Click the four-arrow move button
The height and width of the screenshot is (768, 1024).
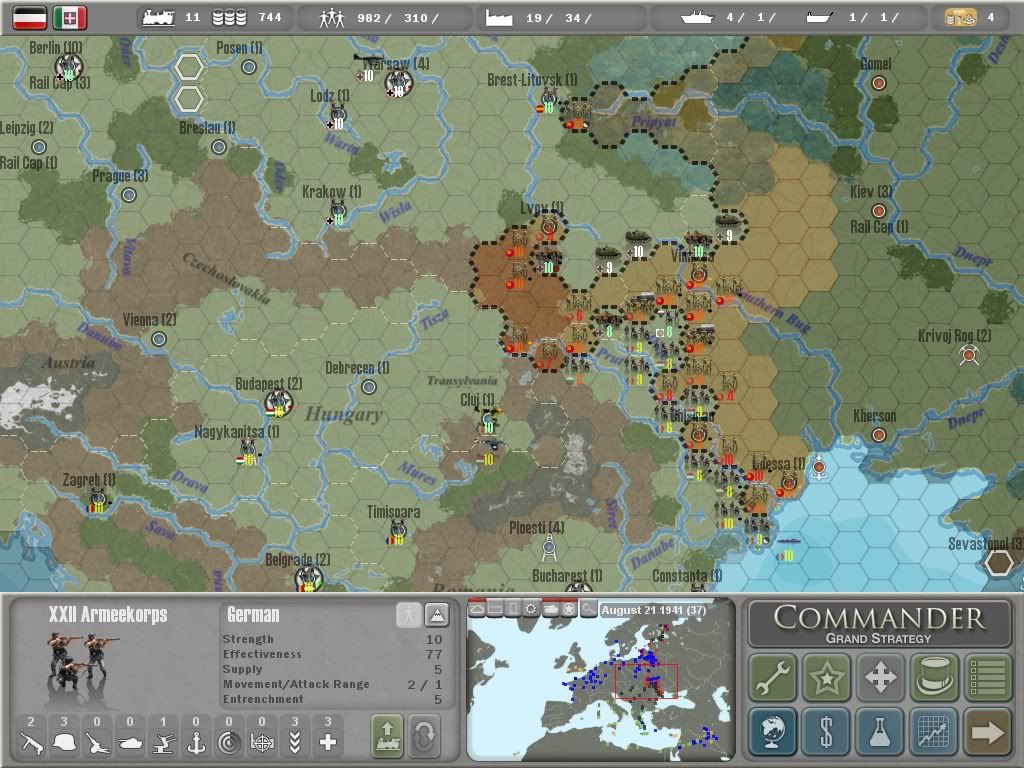point(880,677)
